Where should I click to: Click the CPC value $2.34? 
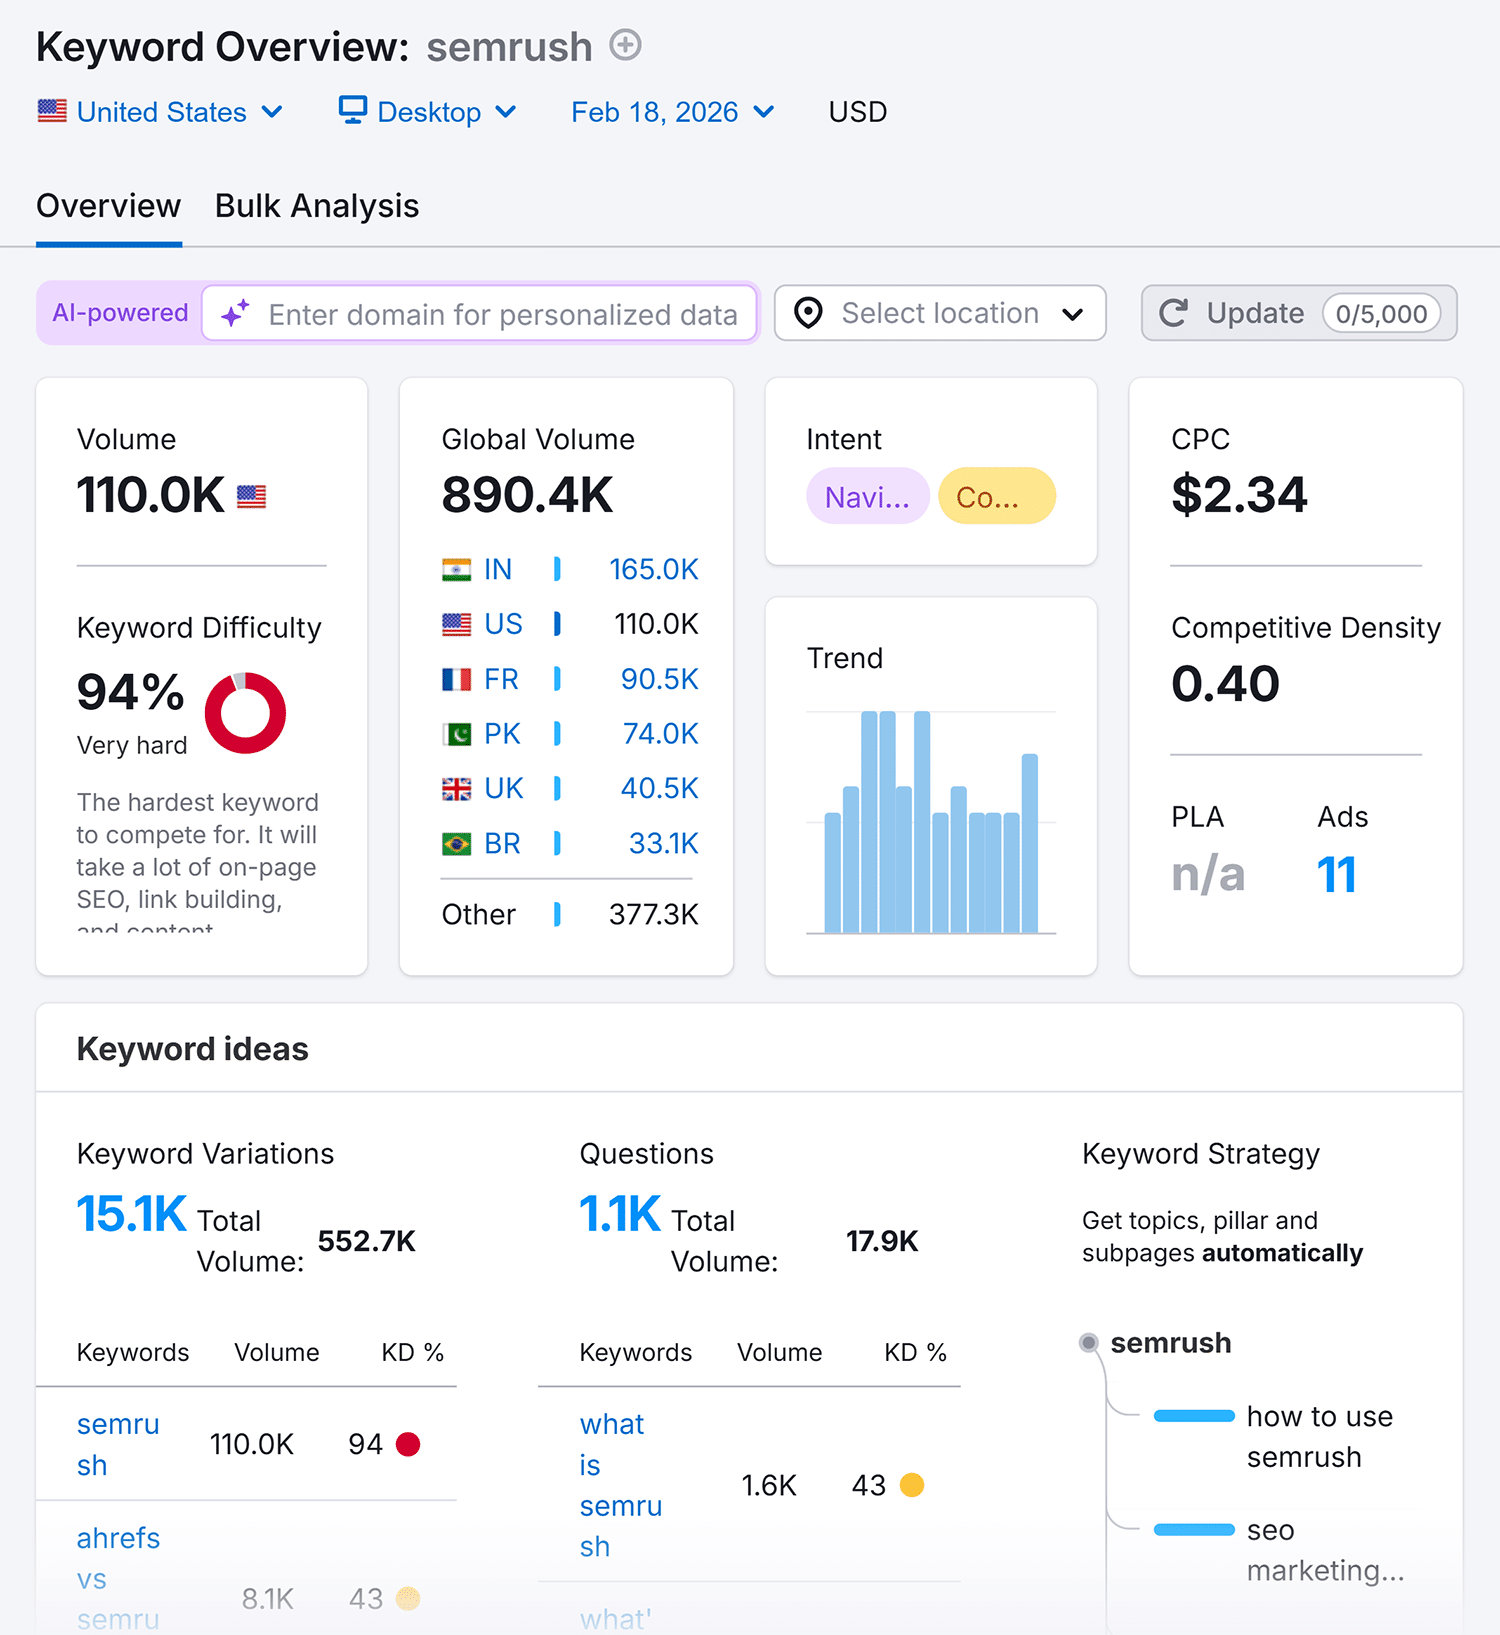(1239, 495)
